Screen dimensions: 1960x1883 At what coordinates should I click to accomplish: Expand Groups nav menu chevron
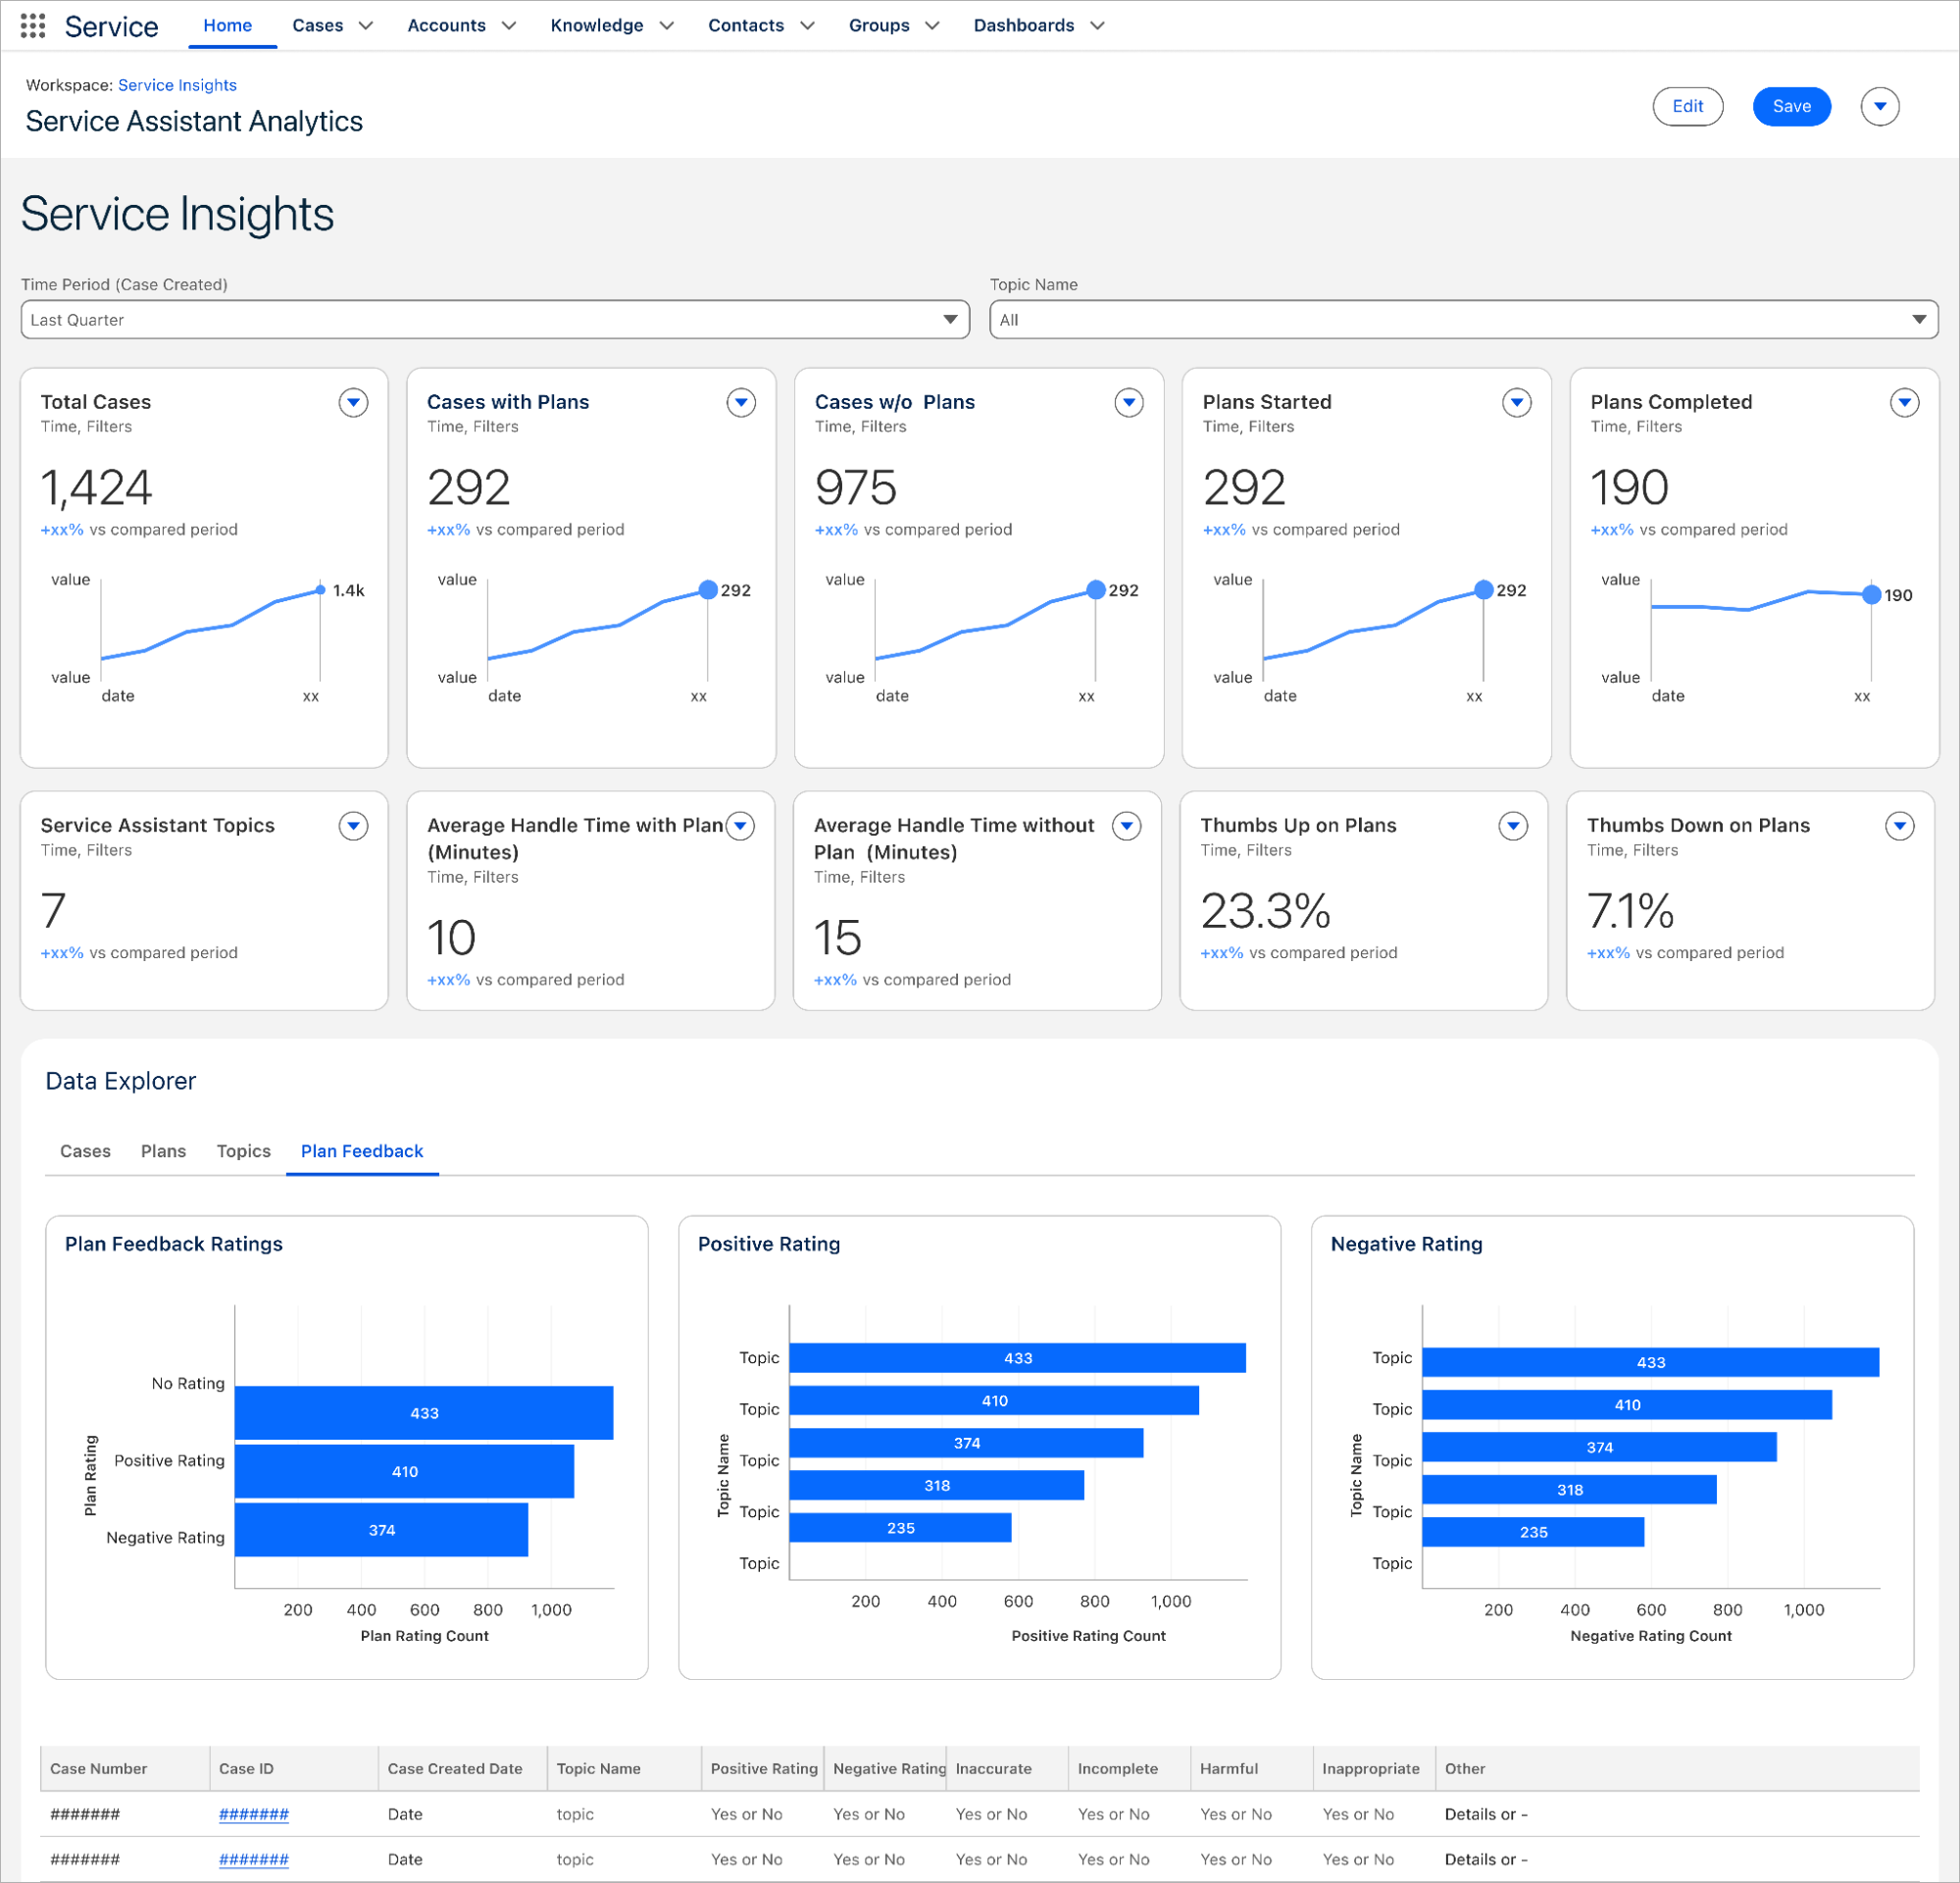(x=933, y=26)
